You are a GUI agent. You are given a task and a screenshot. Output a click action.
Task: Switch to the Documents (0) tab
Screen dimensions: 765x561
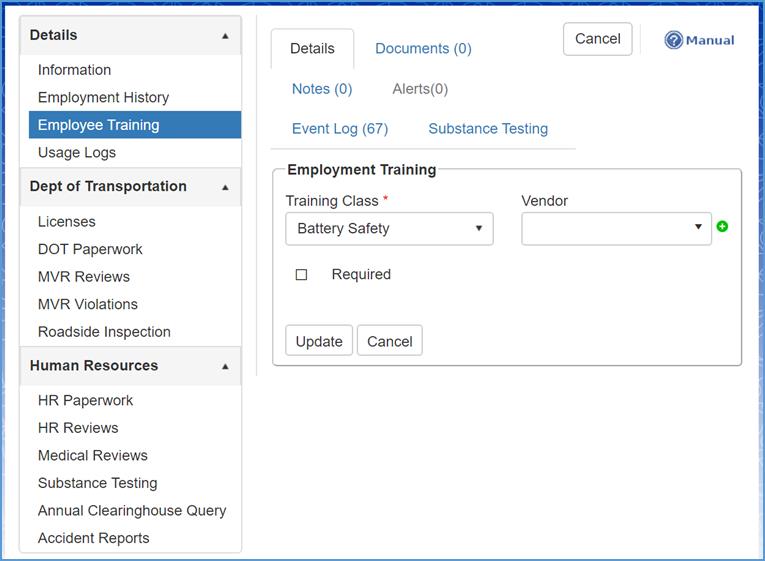point(423,49)
